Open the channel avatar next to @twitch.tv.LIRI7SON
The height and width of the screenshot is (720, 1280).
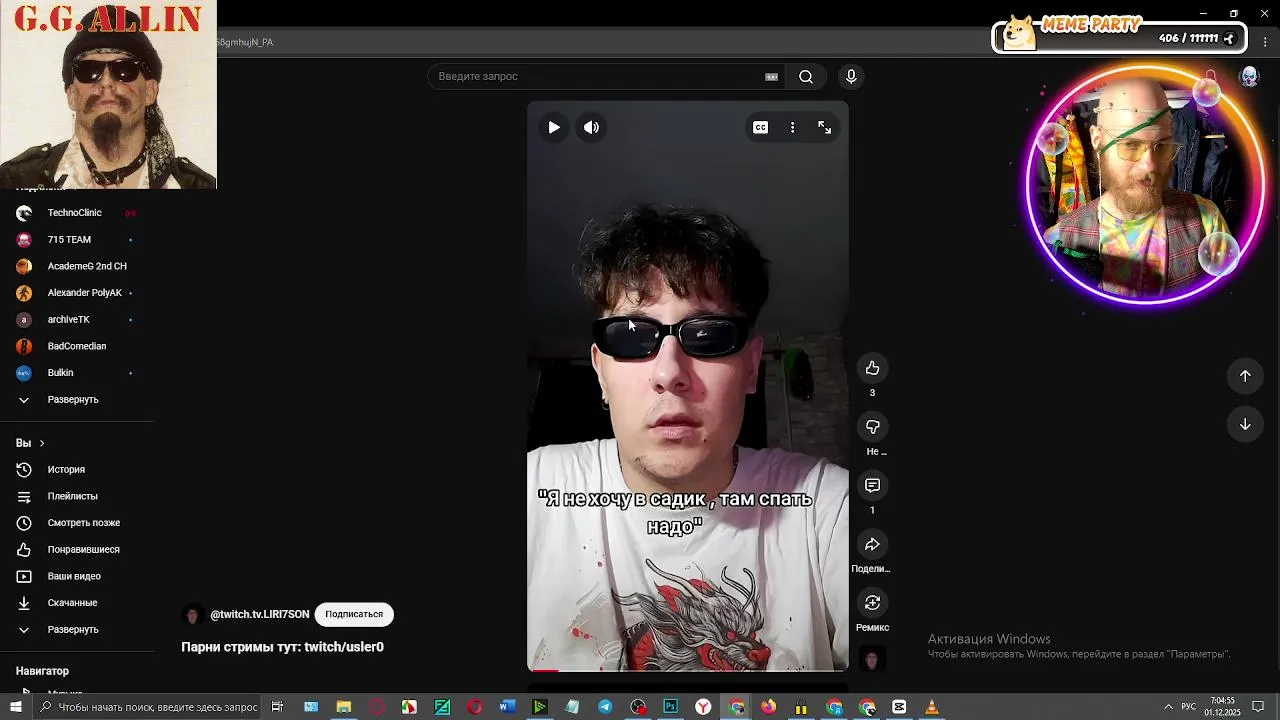click(192, 615)
